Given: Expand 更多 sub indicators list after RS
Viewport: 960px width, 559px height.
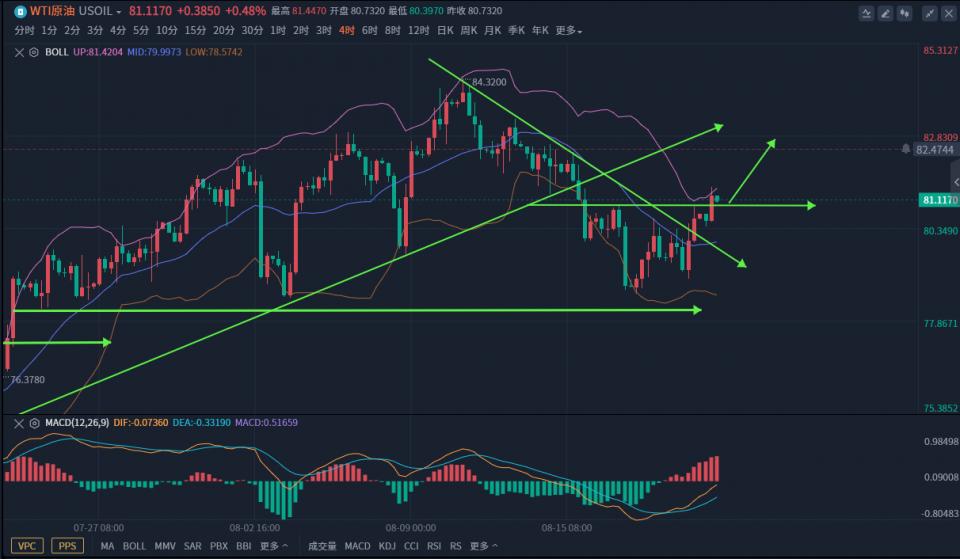Looking at the screenshot, I should (x=483, y=546).
